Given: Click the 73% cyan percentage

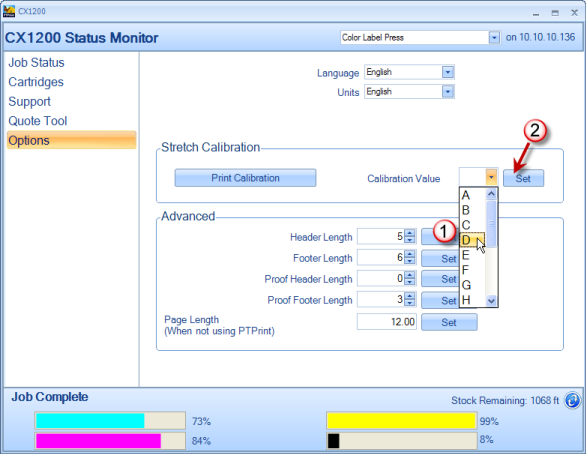Looking at the screenshot, I should pos(201,421).
